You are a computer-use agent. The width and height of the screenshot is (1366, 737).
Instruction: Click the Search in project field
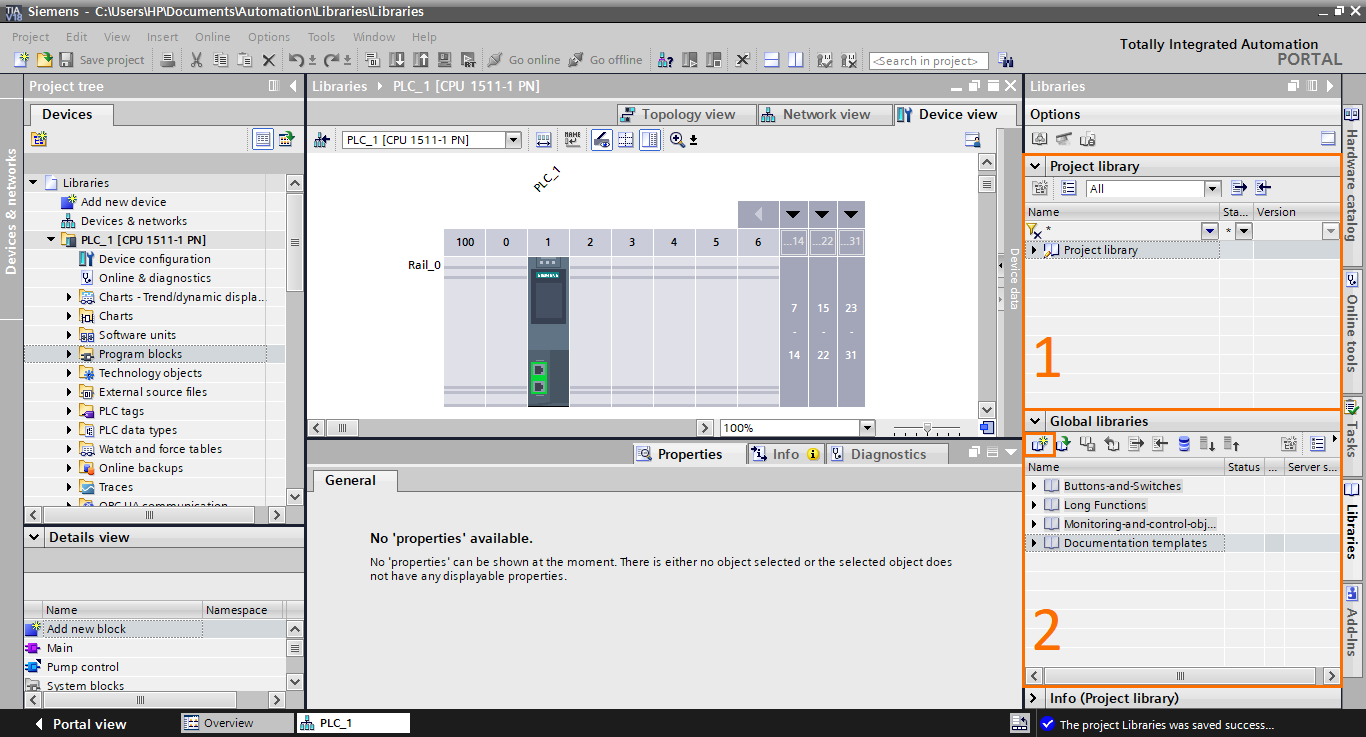928,60
